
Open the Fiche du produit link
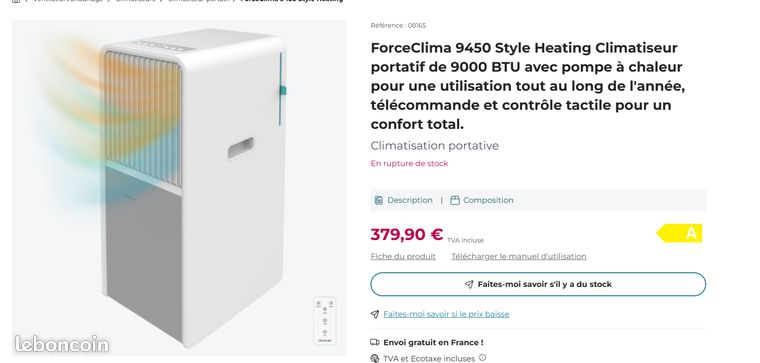pyautogui.click(x=403, y=256)
